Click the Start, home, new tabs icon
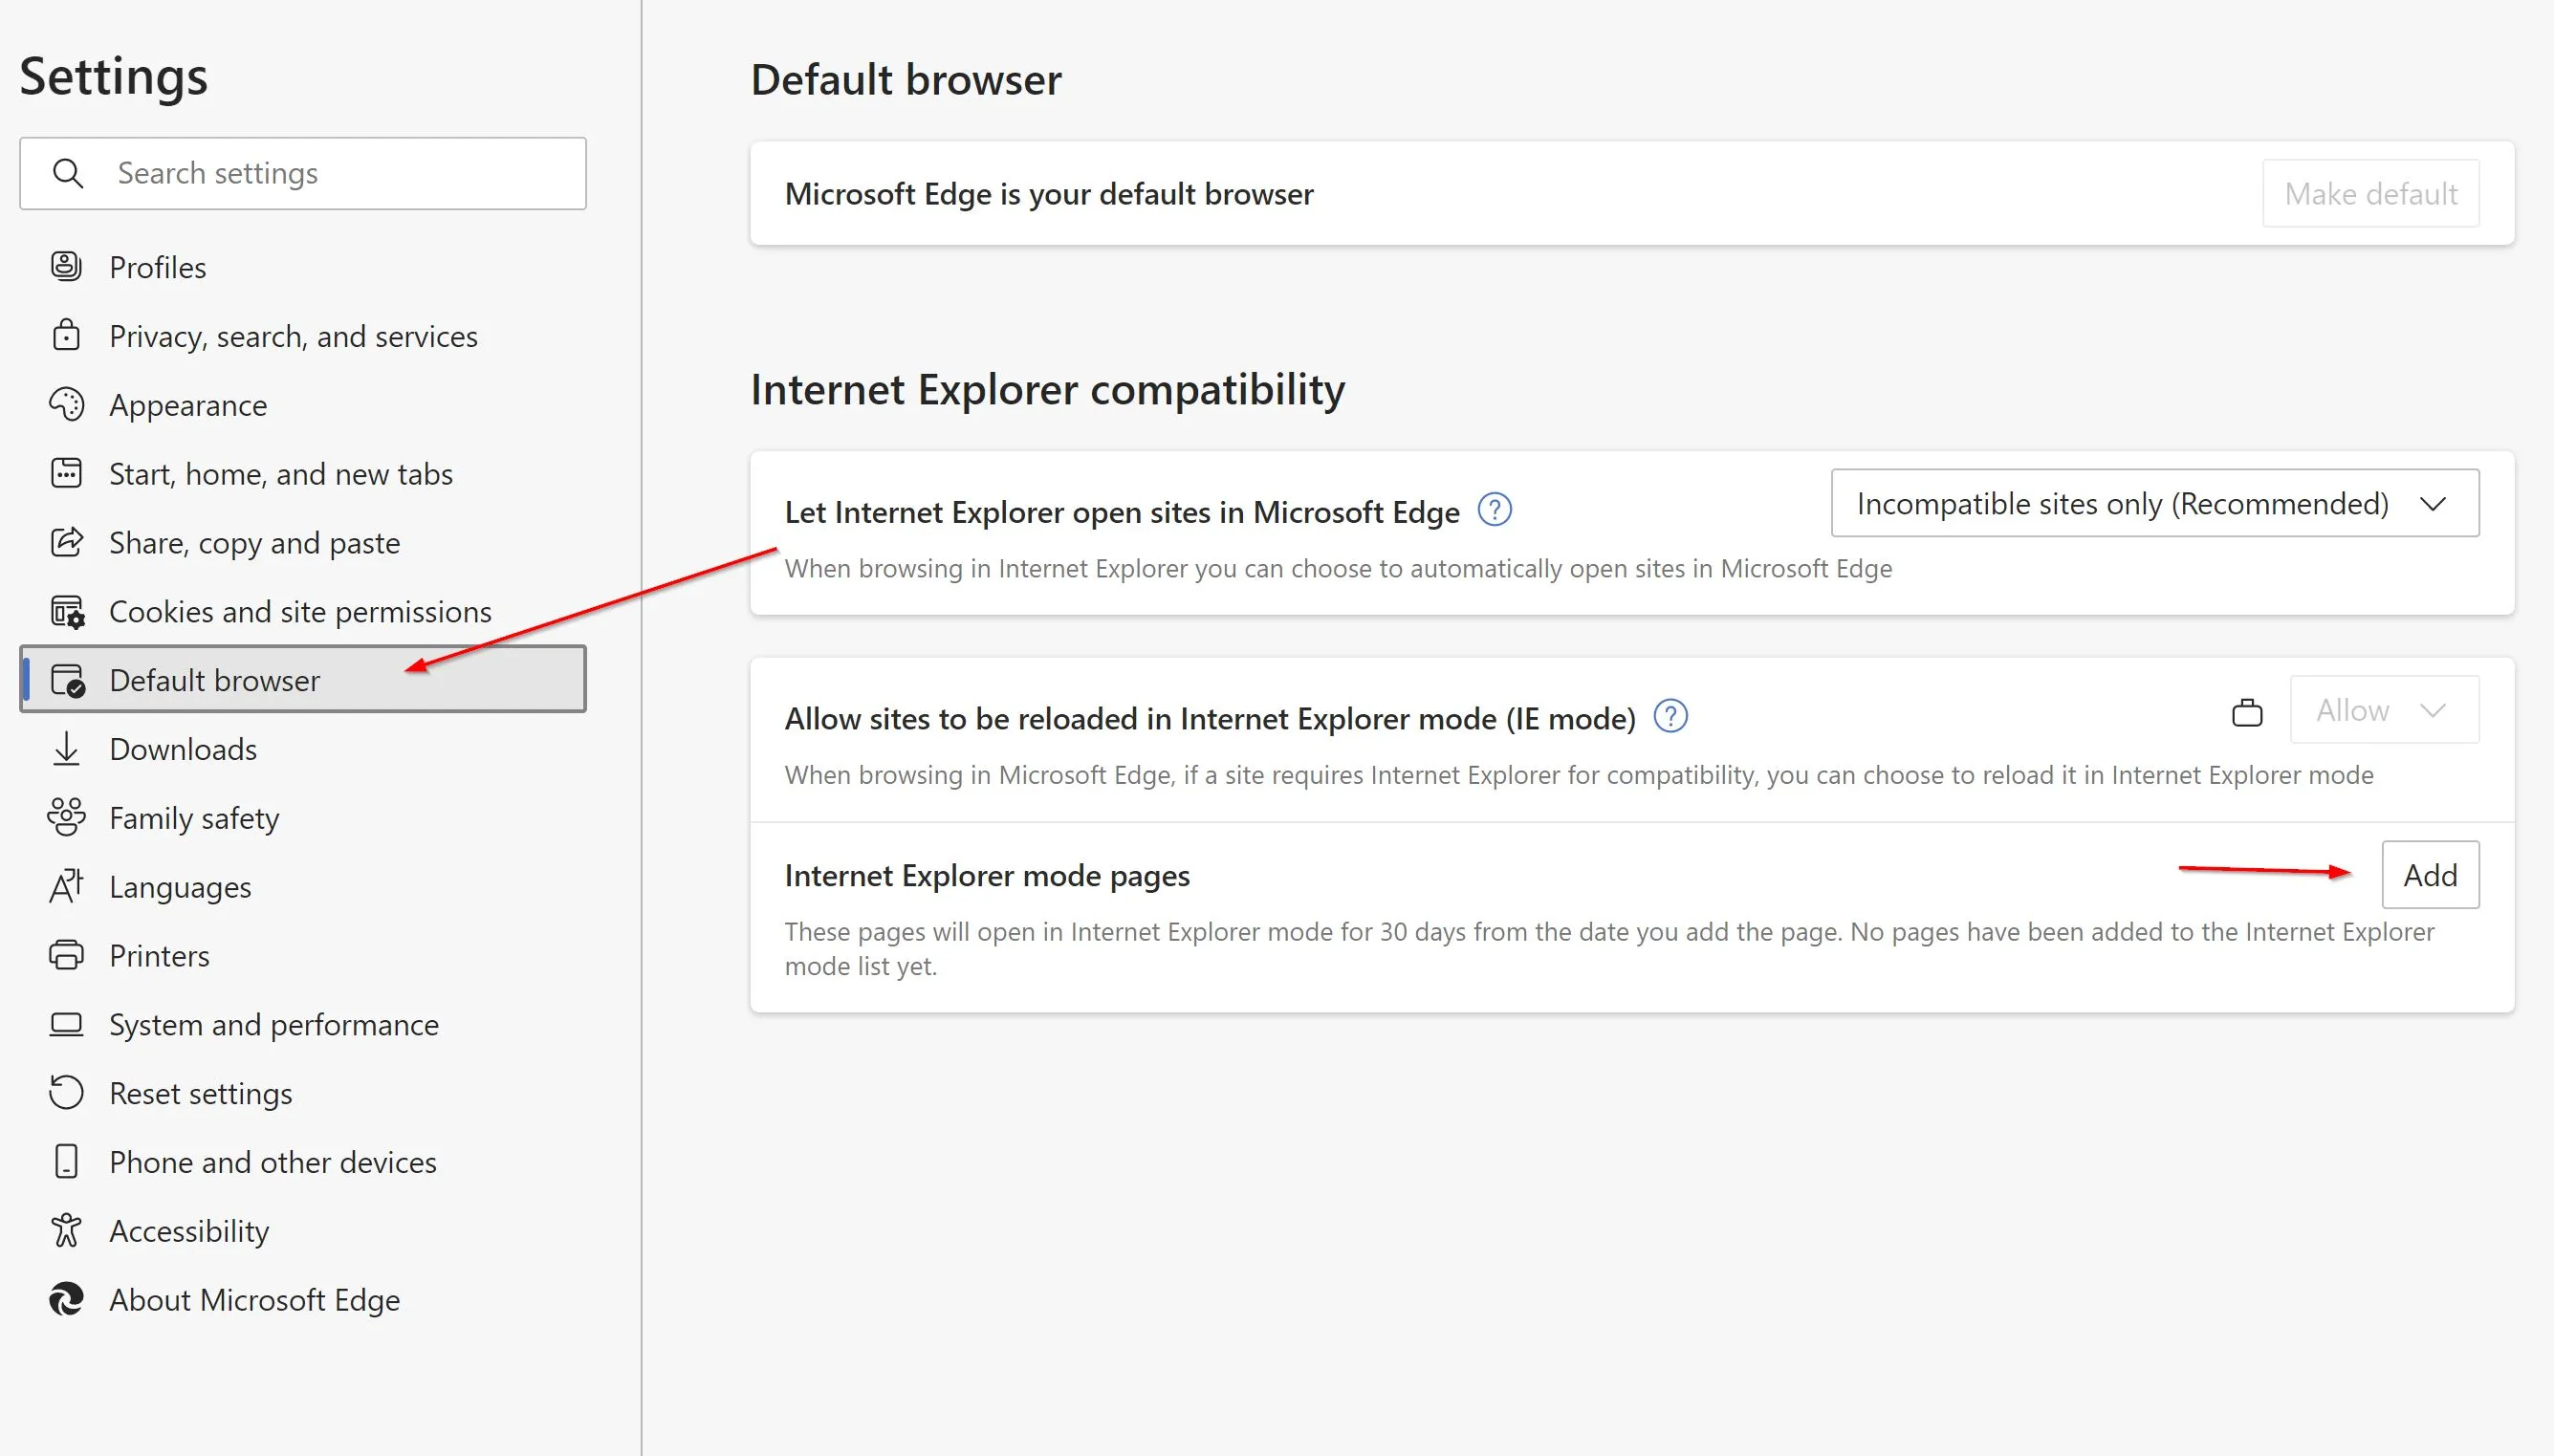 66,473
